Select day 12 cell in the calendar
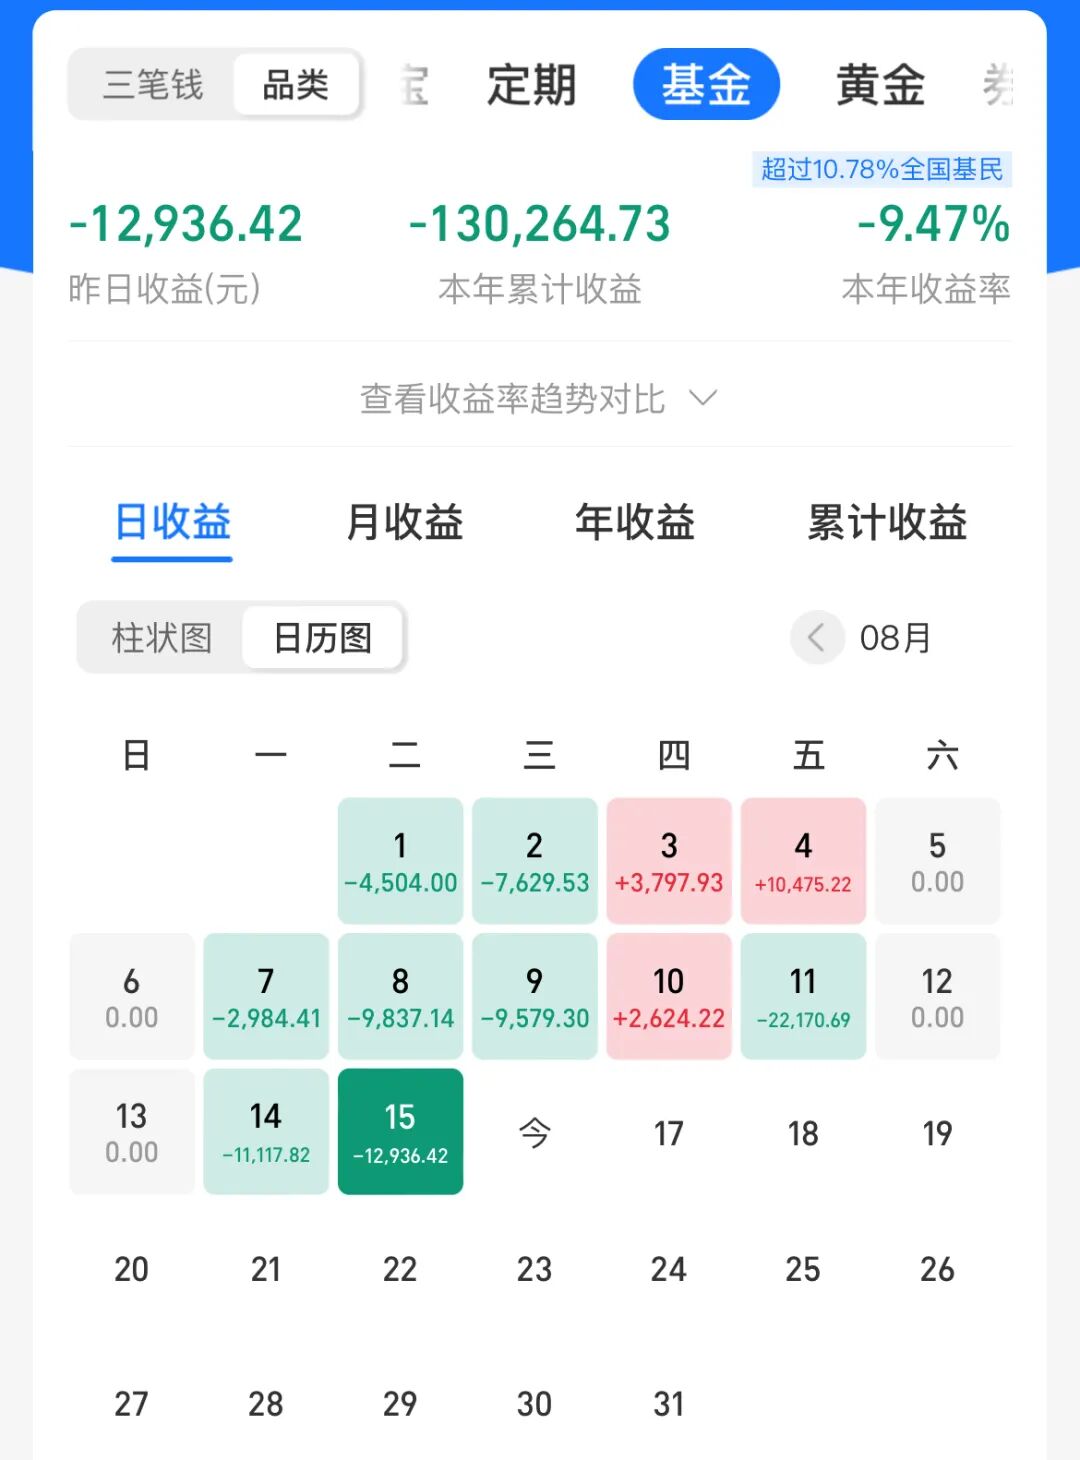This screenshot has height=1460, width=1080. coord(938,996)
